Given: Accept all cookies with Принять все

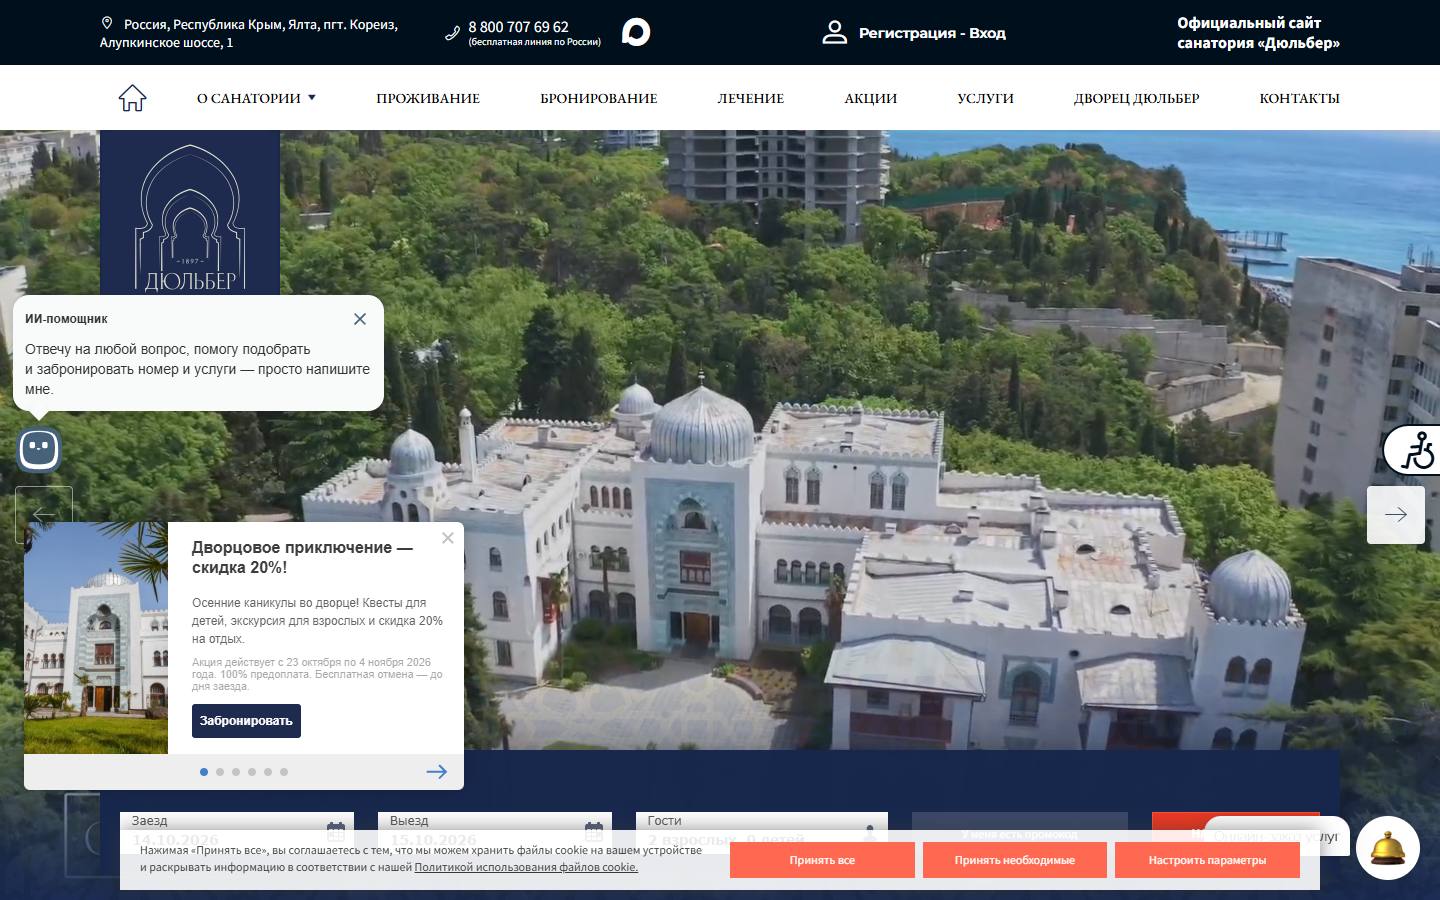Looking at the screenshot, I should click(x=822, y=860).
